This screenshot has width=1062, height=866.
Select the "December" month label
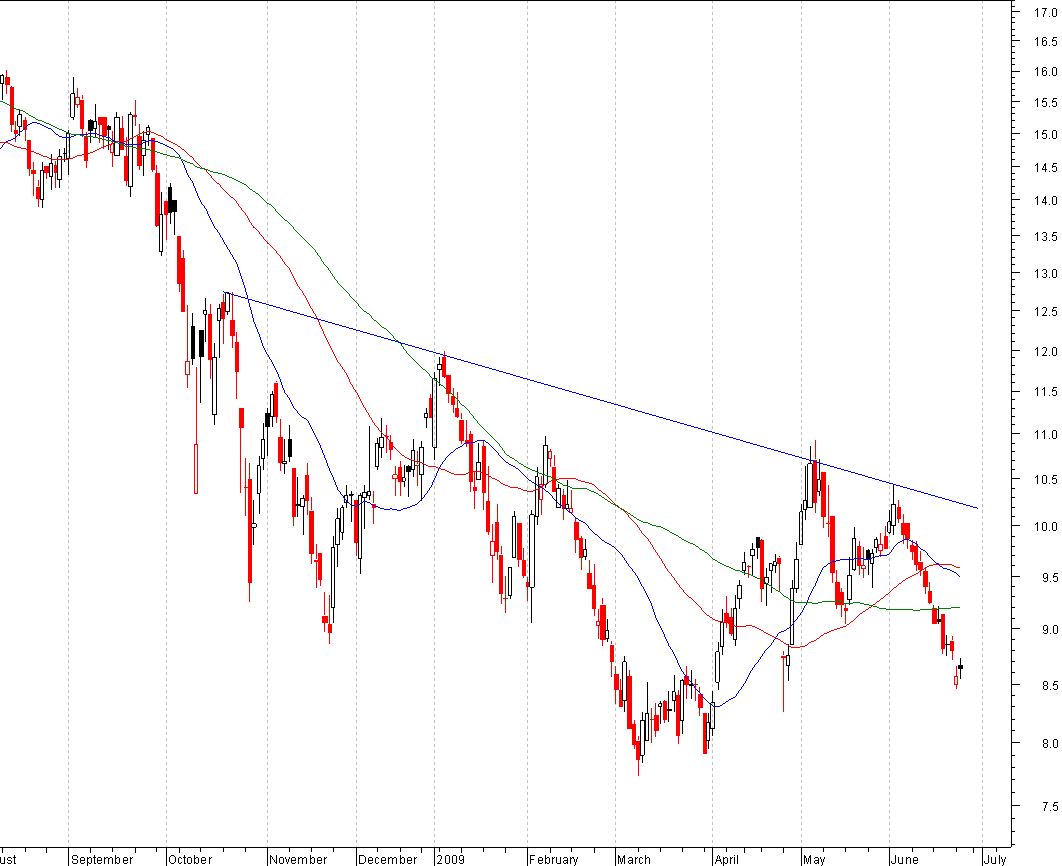pos(388,859)
